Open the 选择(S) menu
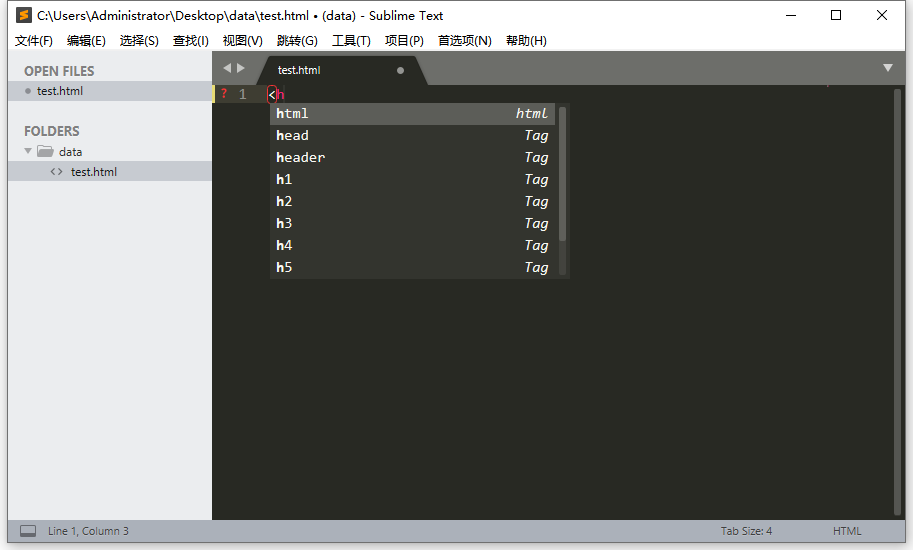This screenshot has height=550, width=913. coord(139,41)
